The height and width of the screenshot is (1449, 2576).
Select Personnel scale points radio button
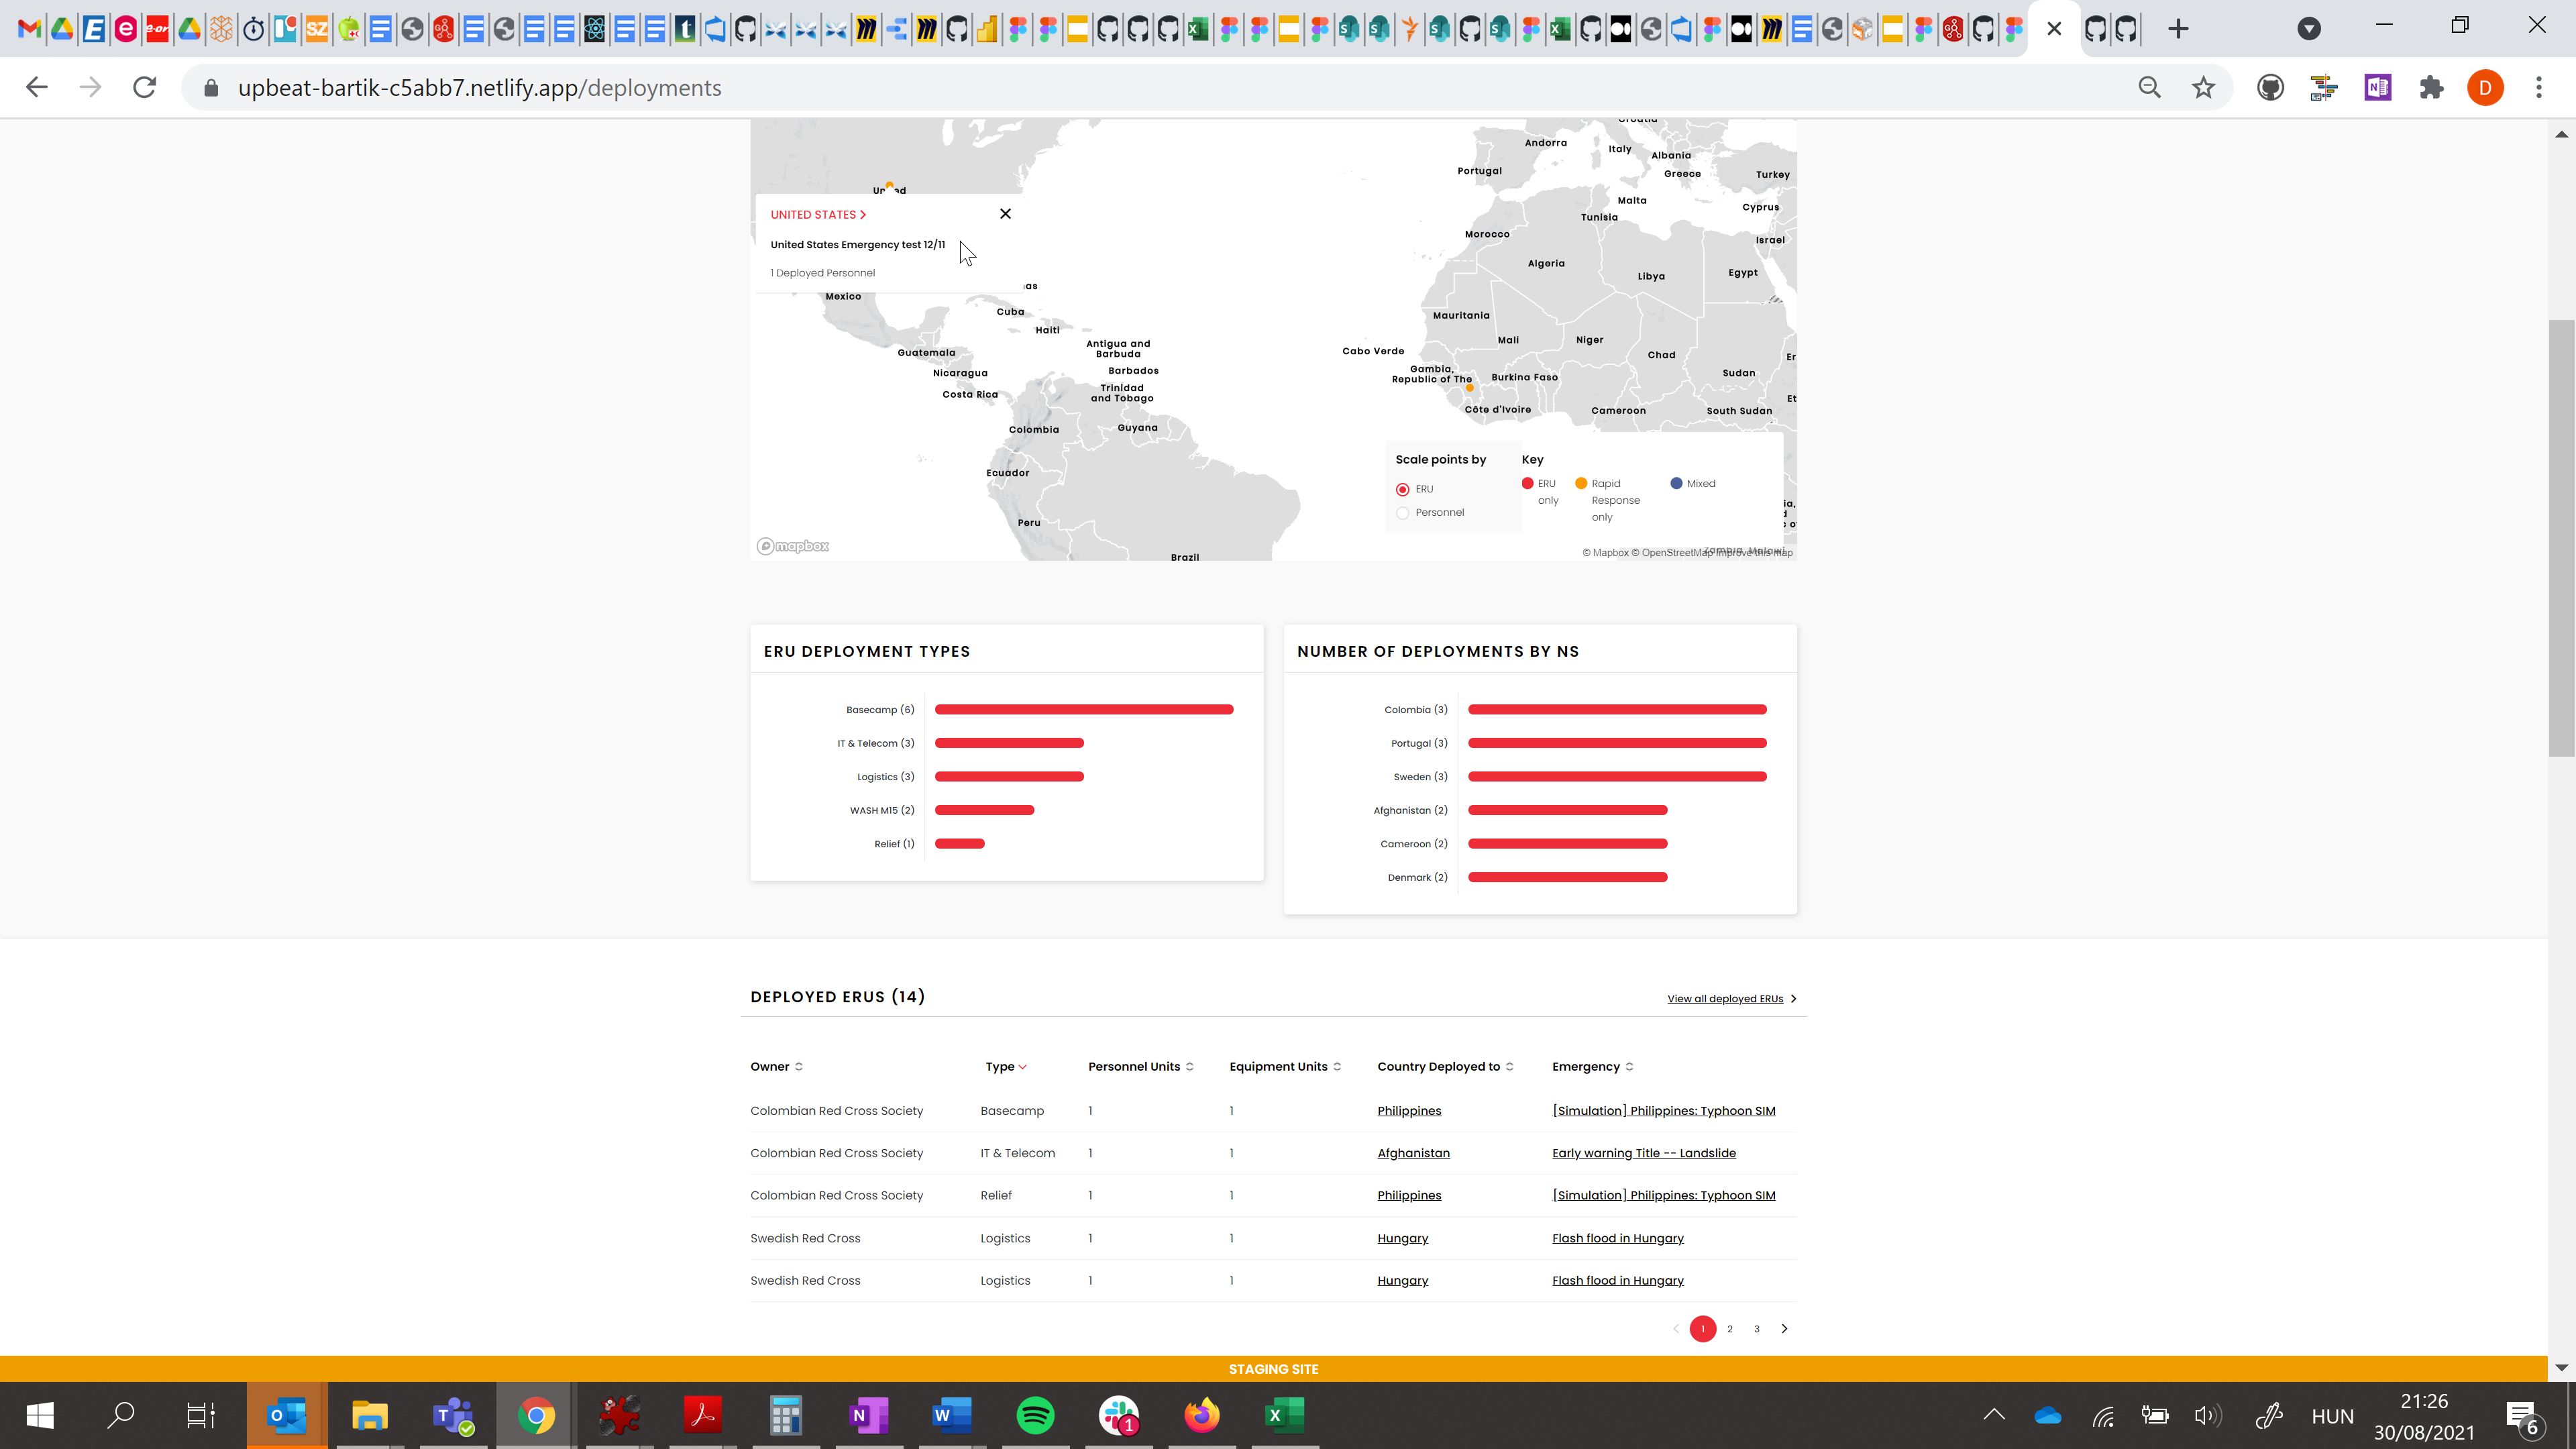click(1402, 513)
